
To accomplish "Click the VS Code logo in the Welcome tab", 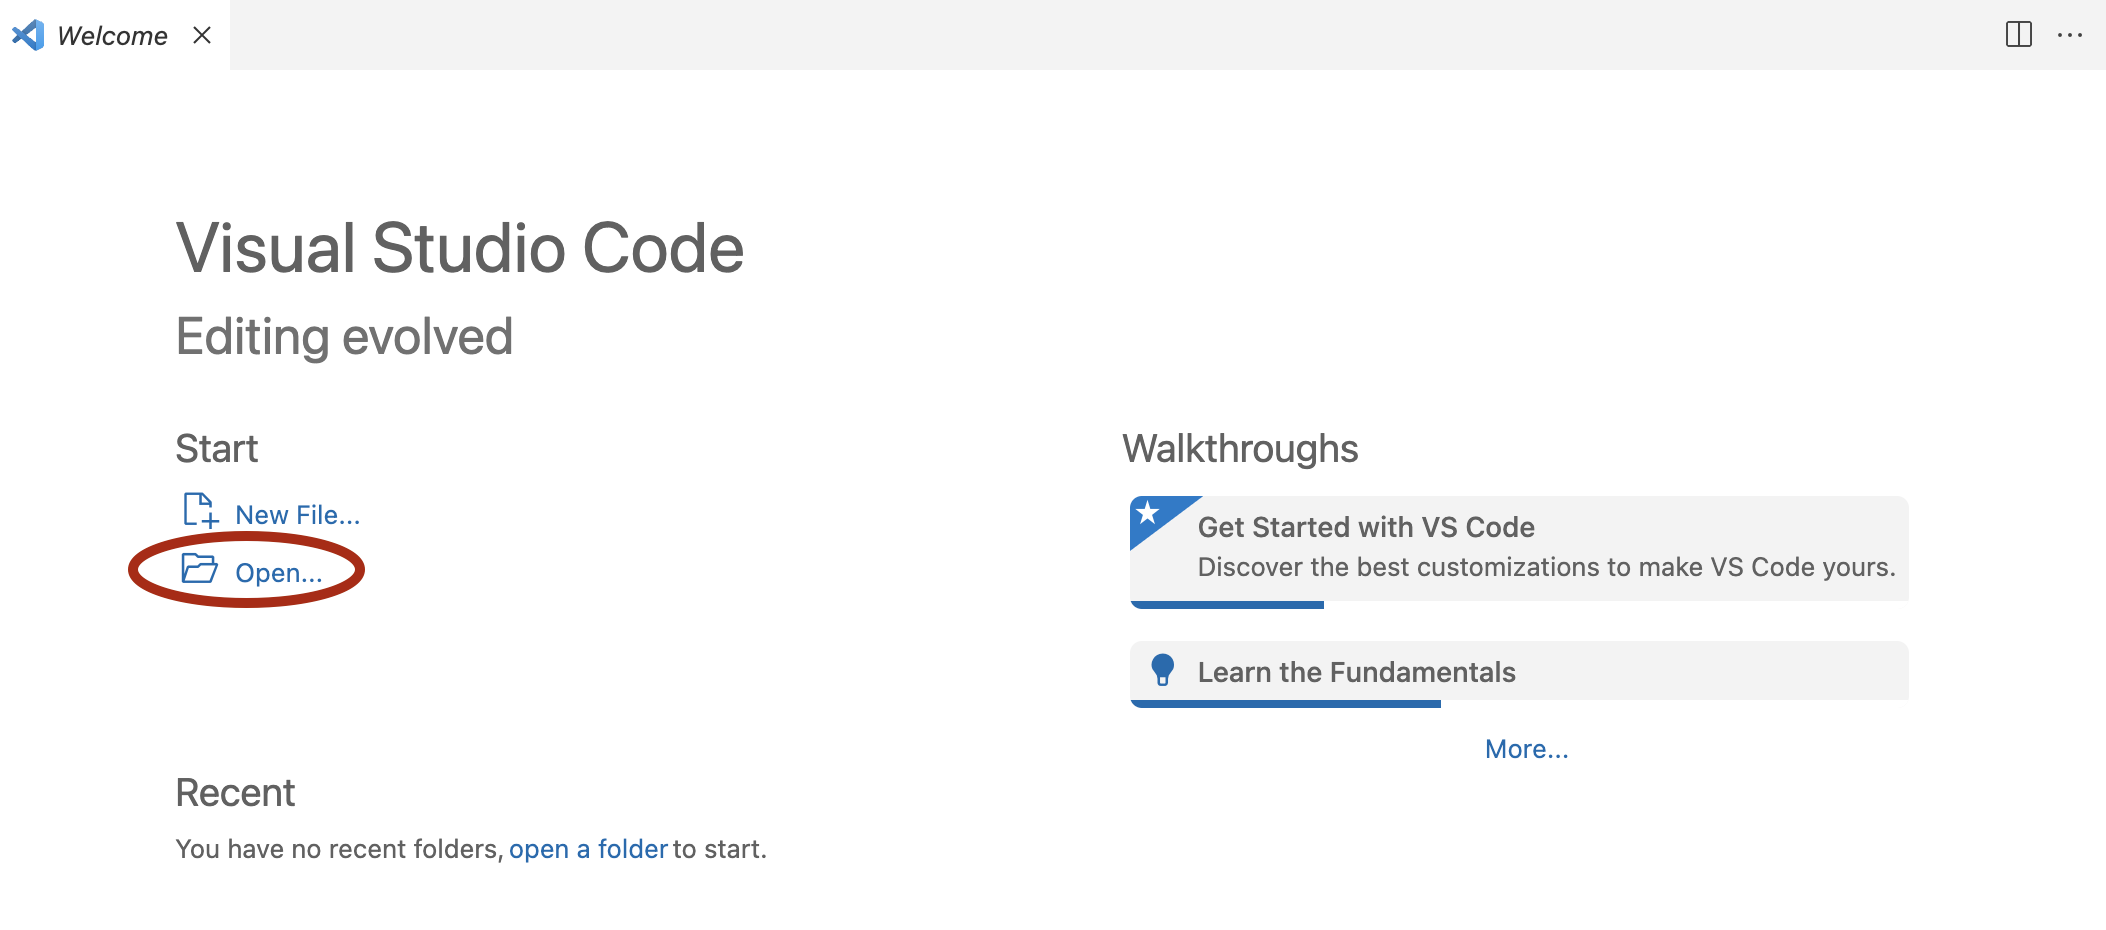I will (x=28, y=35).
